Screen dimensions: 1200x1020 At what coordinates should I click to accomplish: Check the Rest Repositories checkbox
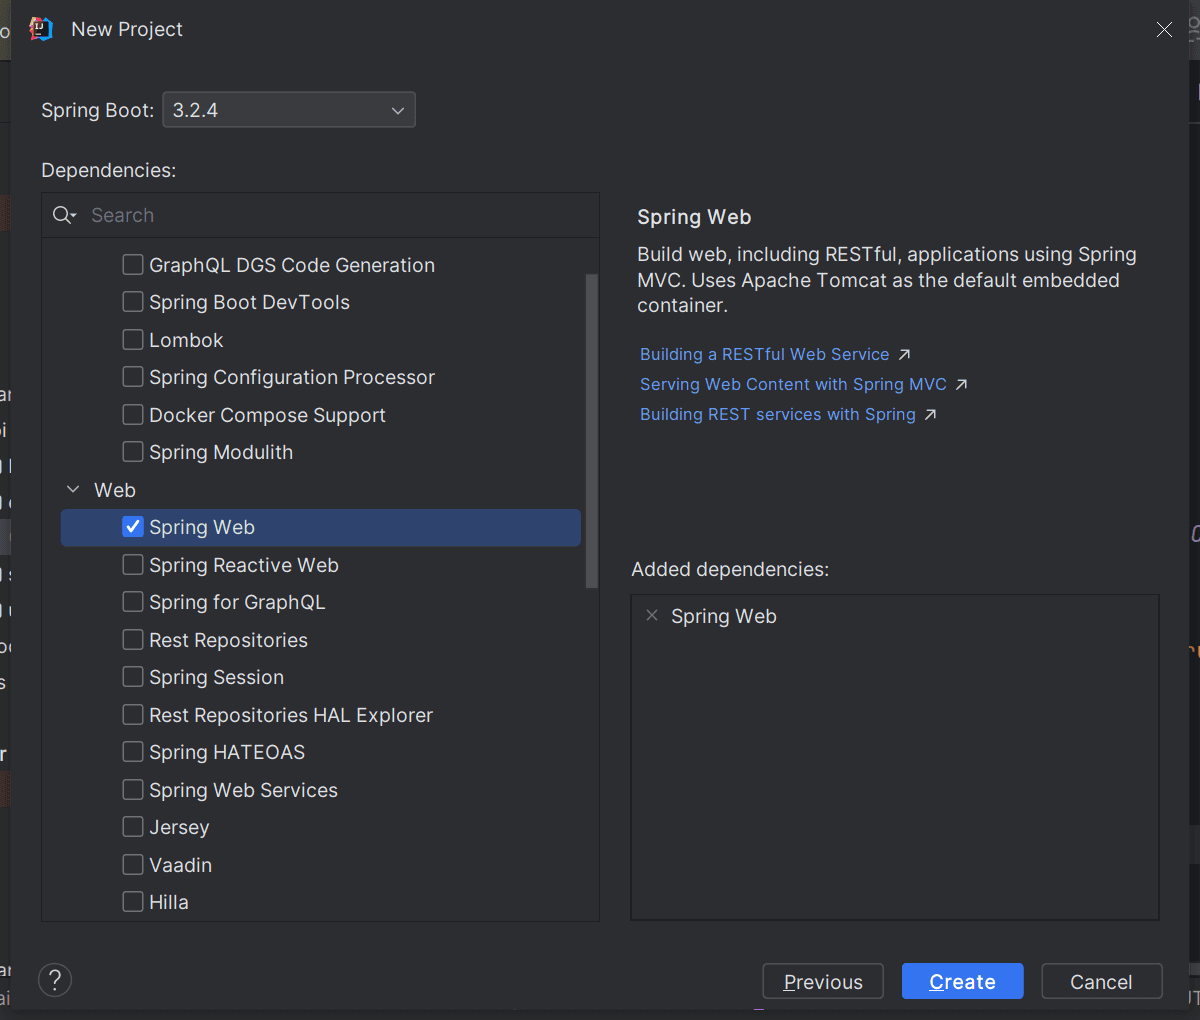point(133,640)
